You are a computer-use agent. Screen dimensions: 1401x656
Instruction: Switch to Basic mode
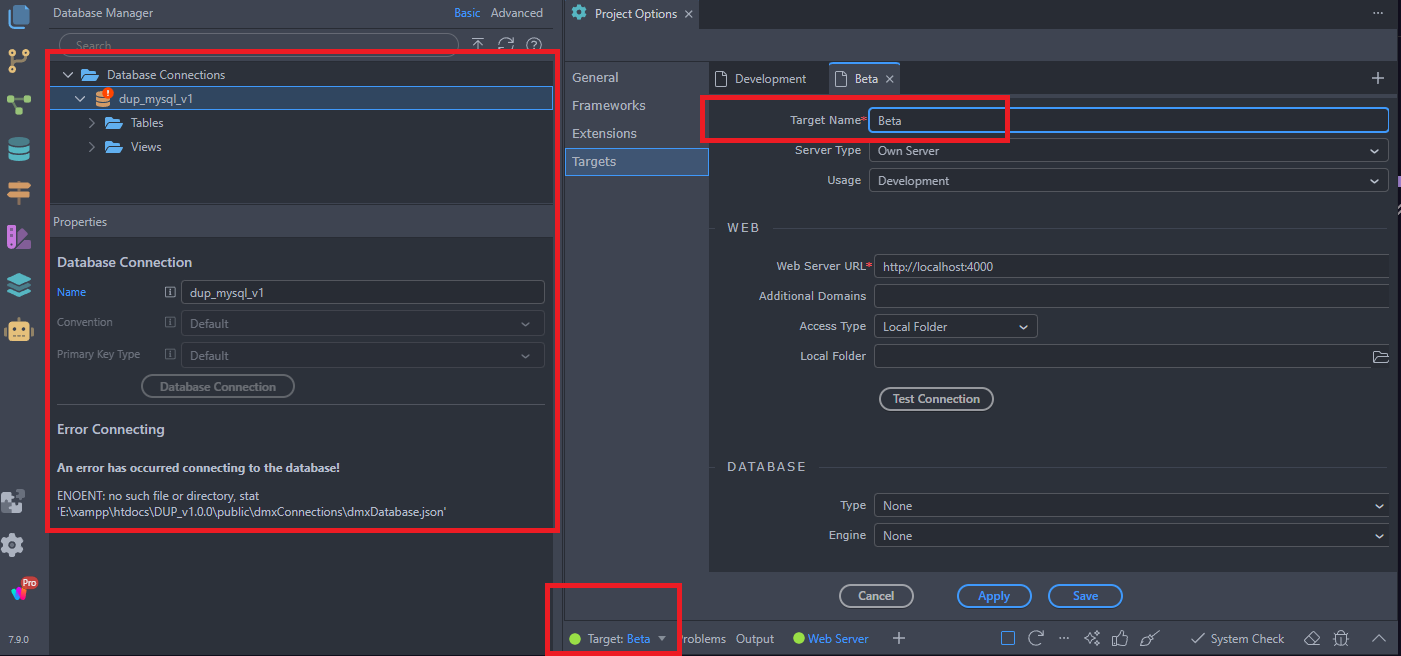[x=467, y=13]
